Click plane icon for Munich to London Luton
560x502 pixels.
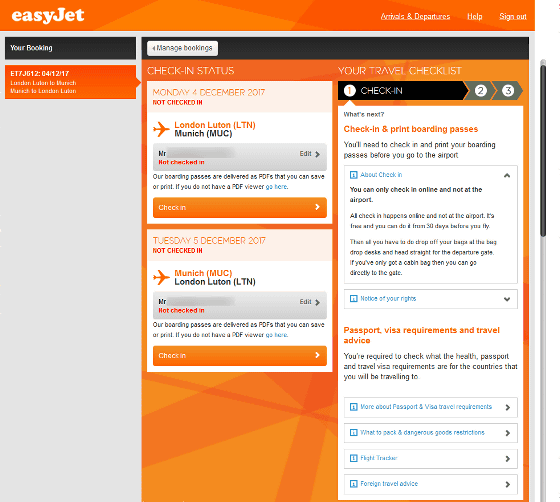161,277
